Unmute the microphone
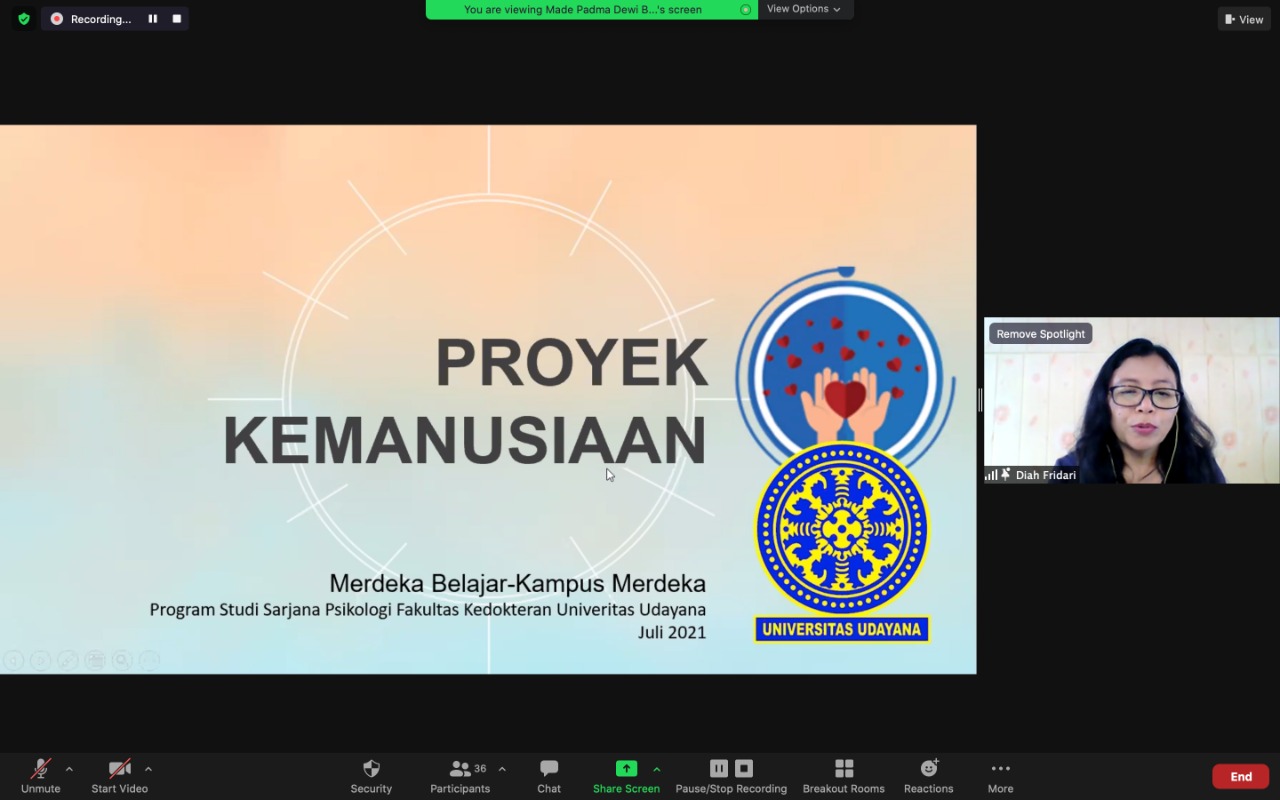This screenshot has height=800, width=1280. pos(41,776)
